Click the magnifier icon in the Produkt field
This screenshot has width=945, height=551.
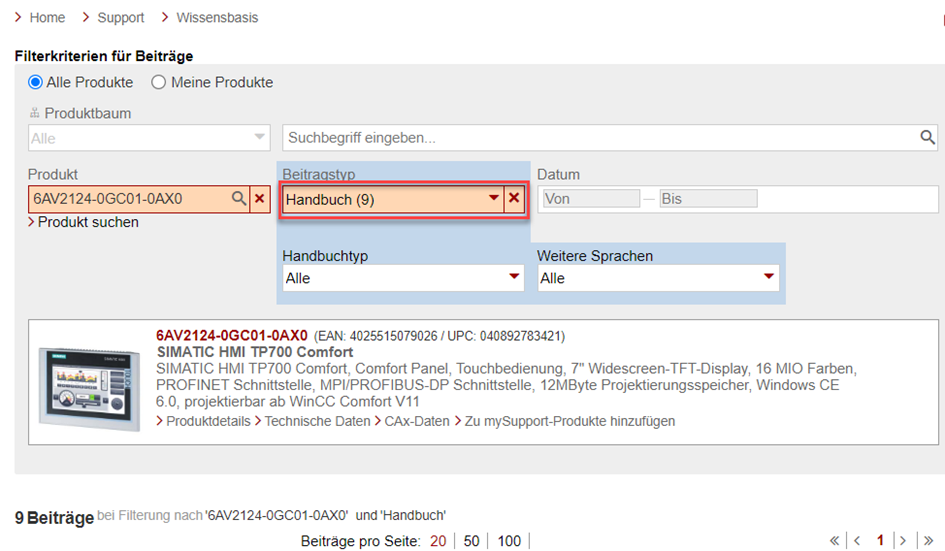pyautogui.click(x=239, y=199)
